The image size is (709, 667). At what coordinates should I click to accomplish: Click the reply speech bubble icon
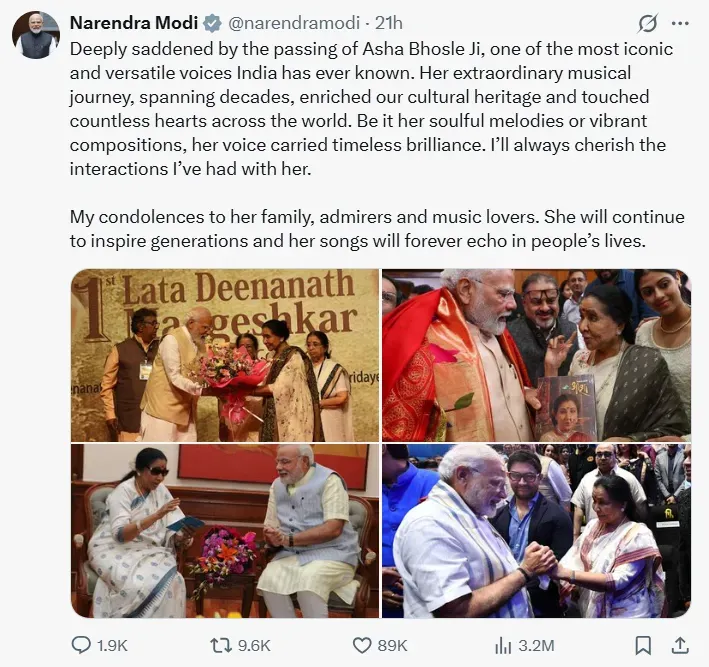(x=82, y=644)
